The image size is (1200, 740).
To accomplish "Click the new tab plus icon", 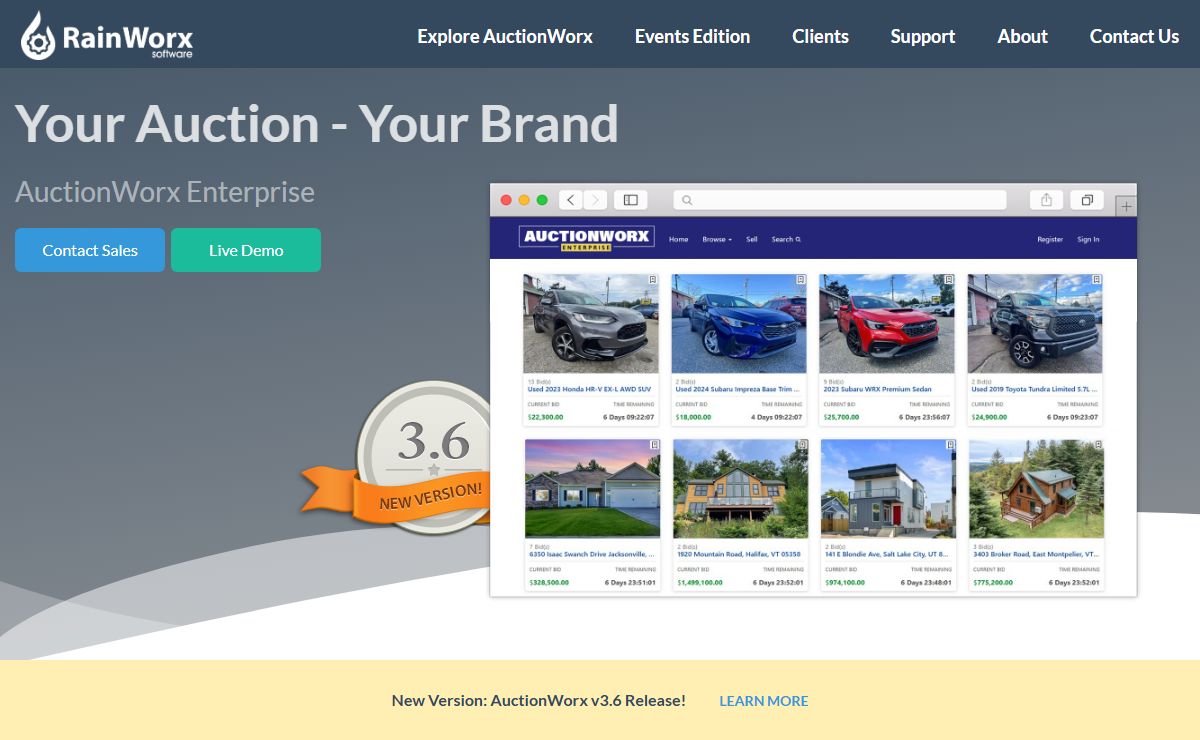I will coord(1126,207).
